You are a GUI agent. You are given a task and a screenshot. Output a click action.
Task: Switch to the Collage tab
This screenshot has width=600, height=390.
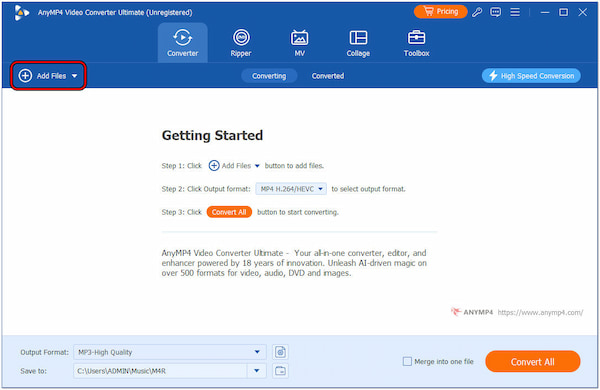pos(358,43)
